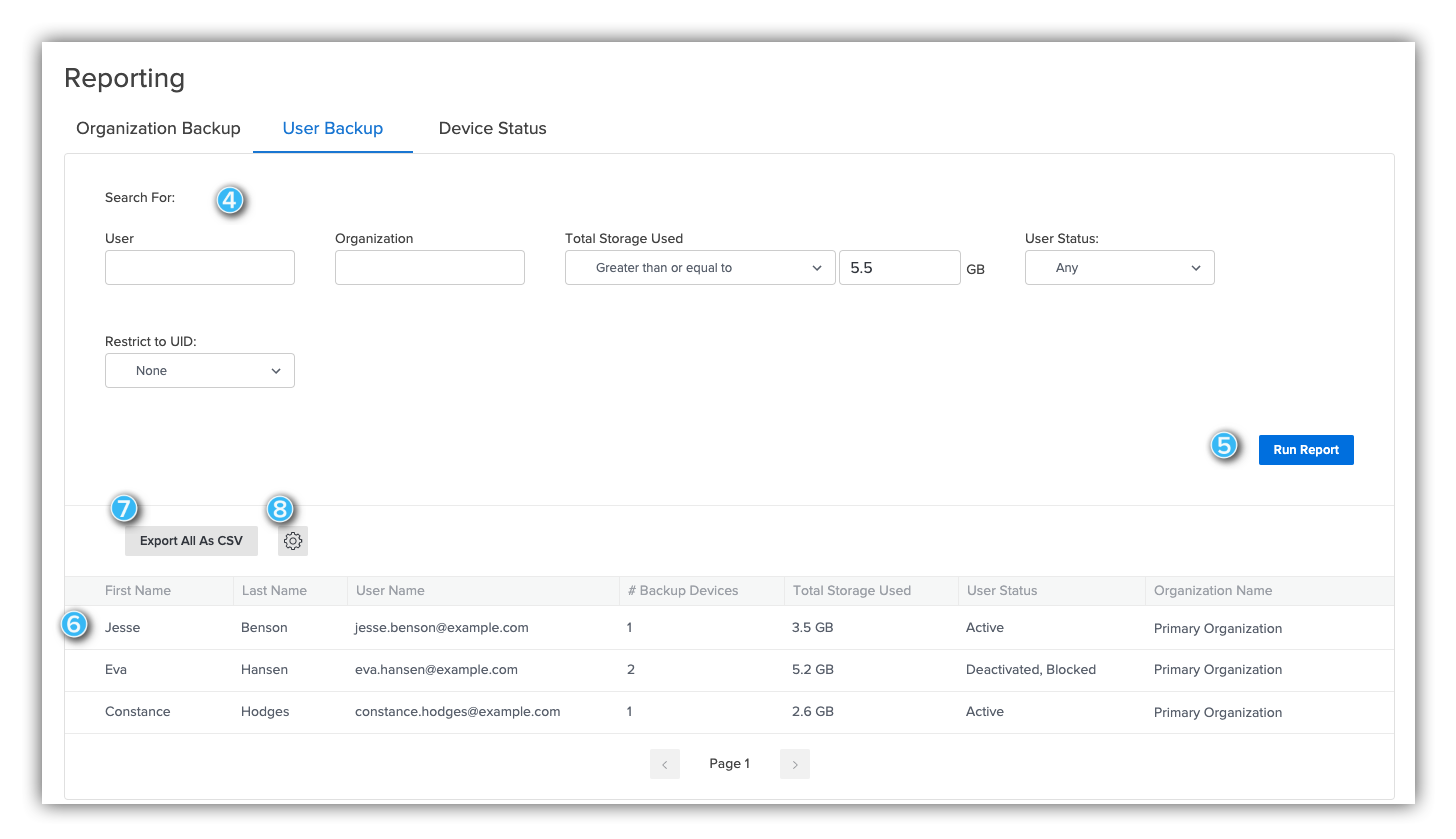Screen dimensions: 1456x839
Task: Click constance.hodges@example.com user name
Action: [458, 712]
